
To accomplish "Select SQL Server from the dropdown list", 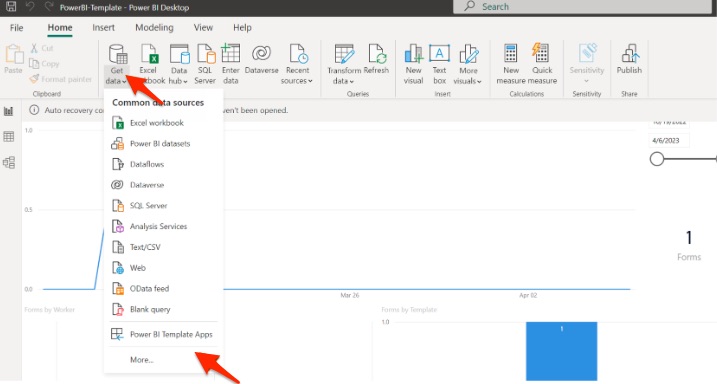I will 164,206.
